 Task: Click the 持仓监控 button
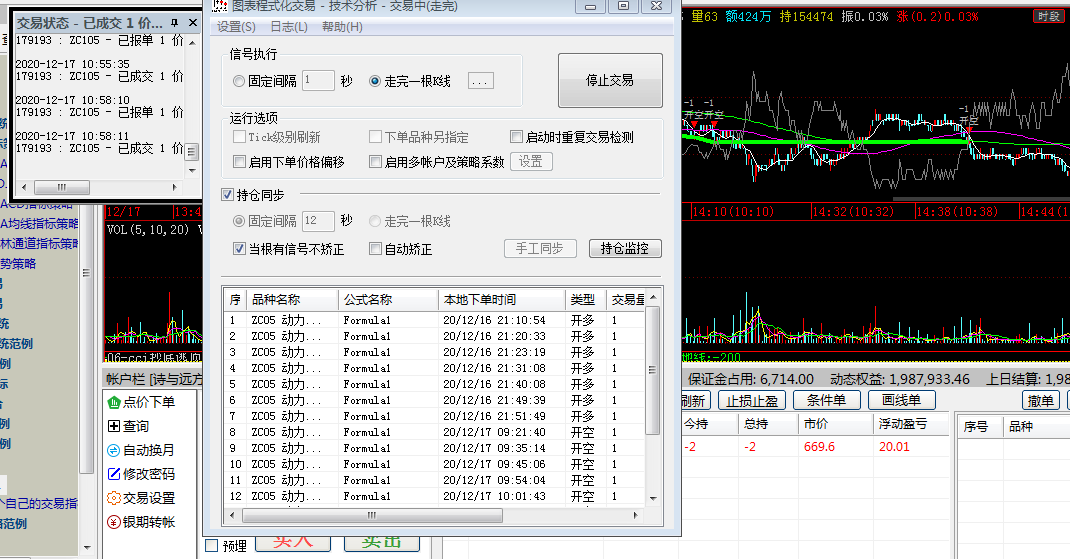(625, 249)
